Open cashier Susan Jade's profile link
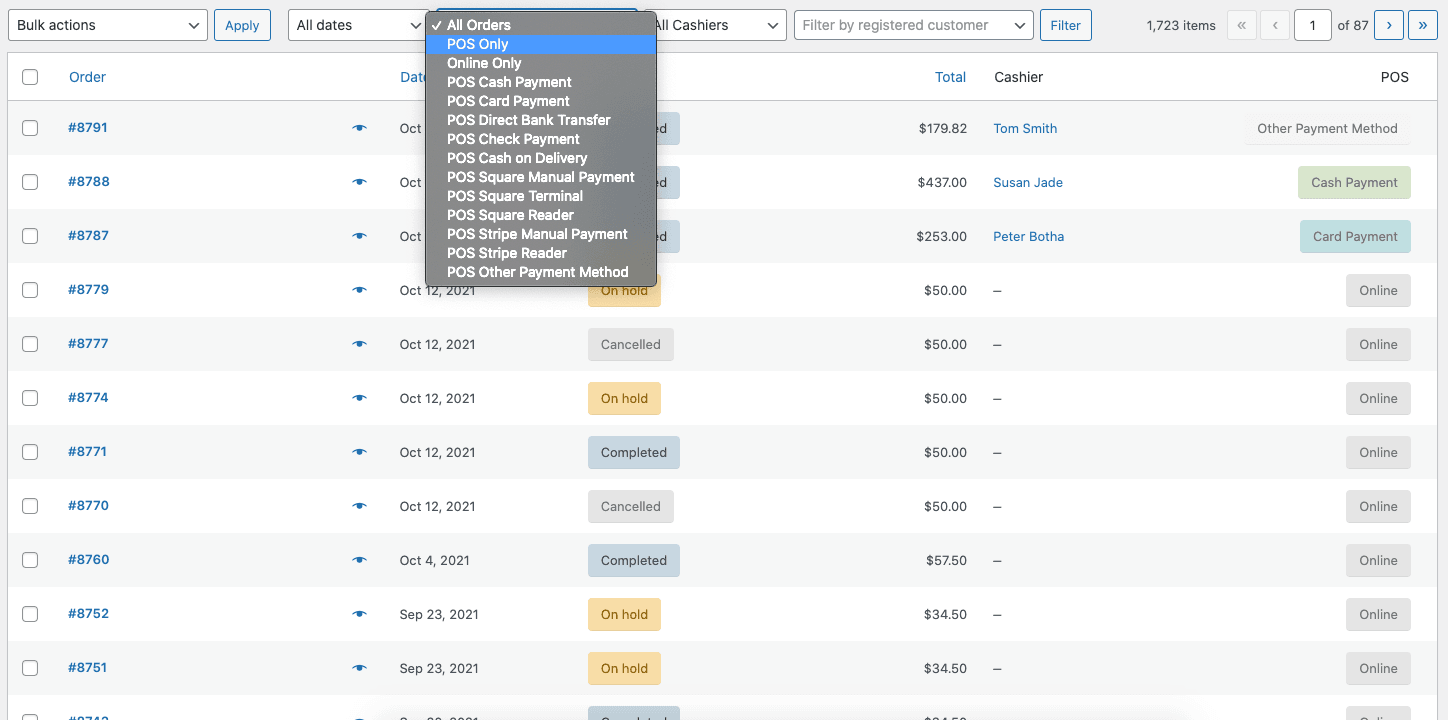The height and width of the screenshot is (720, 1448). pos(1027,182)
